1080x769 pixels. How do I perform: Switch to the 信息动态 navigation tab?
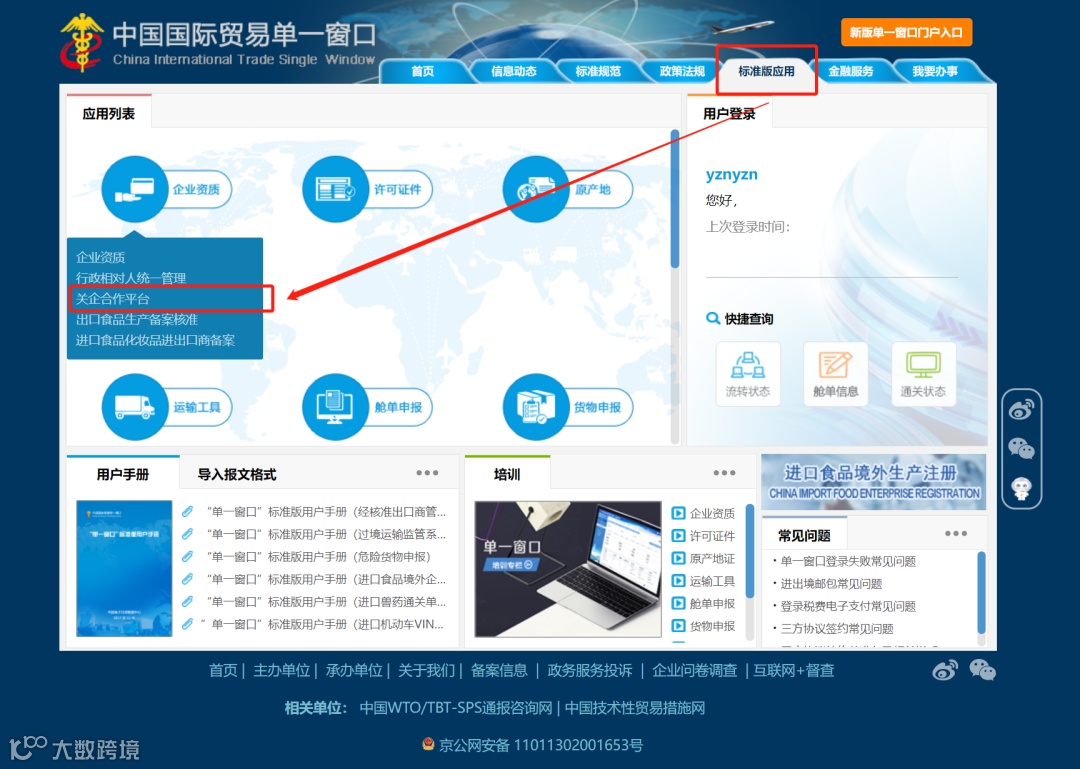tap(513, 71)
